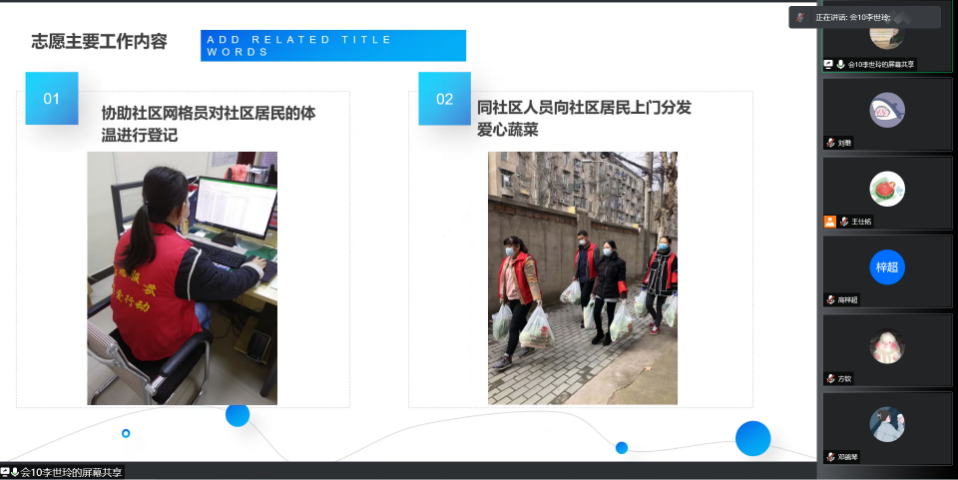Select 邓婉琴's participant avatar
This screenshot has width=958, height=480.
(886, 424)
